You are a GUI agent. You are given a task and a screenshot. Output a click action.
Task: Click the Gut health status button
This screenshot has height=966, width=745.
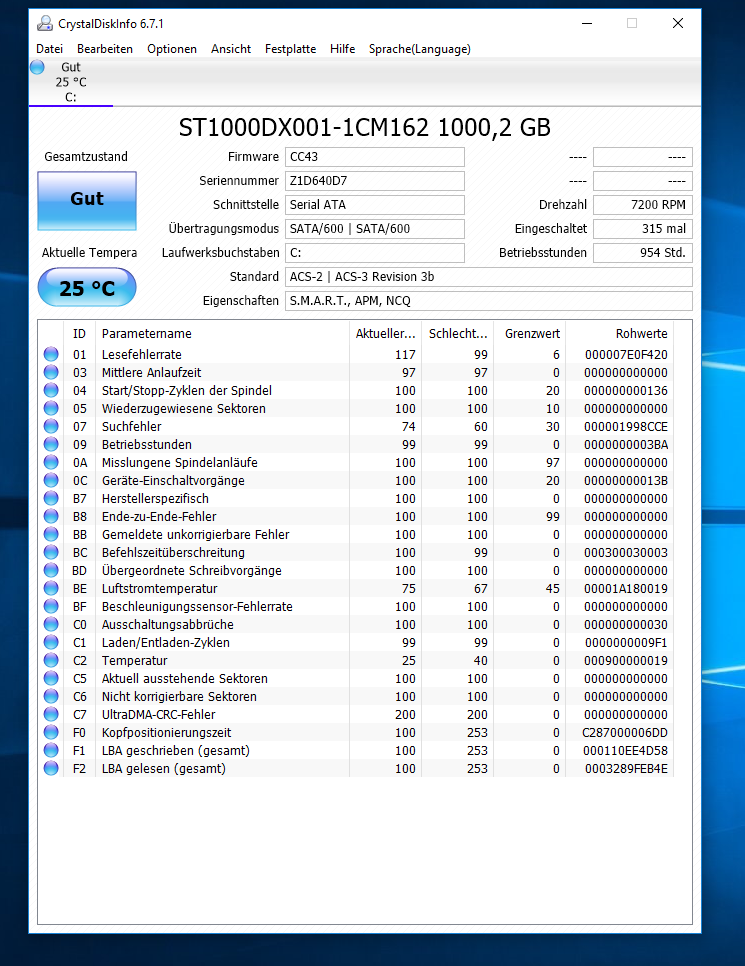point(87,200)
